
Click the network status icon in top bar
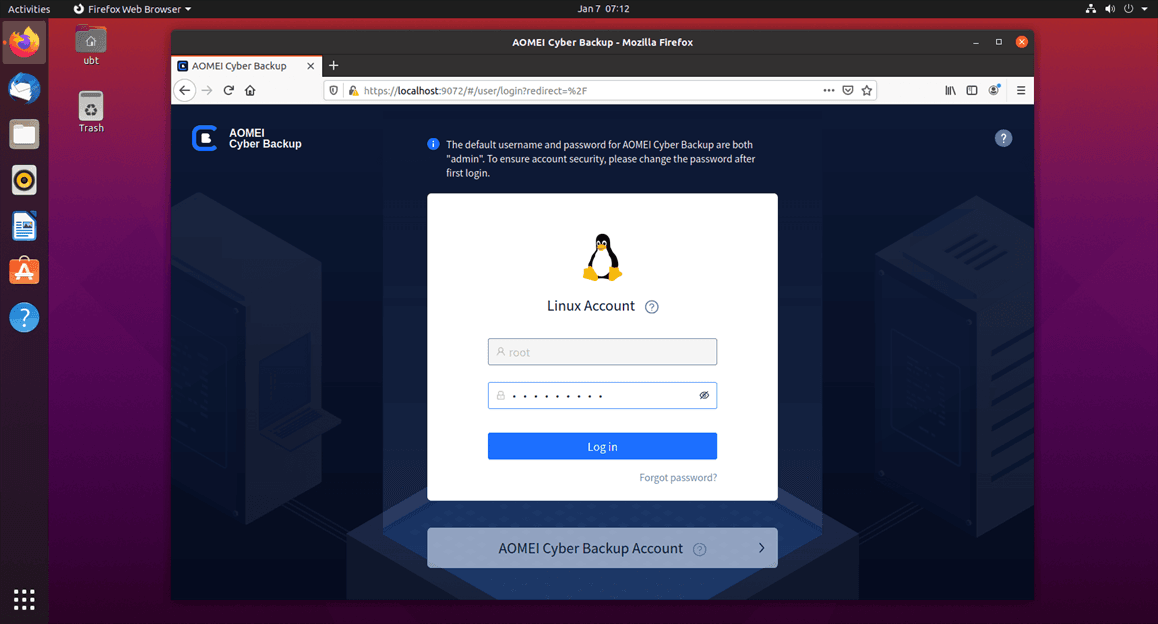tap(1090, 9)
